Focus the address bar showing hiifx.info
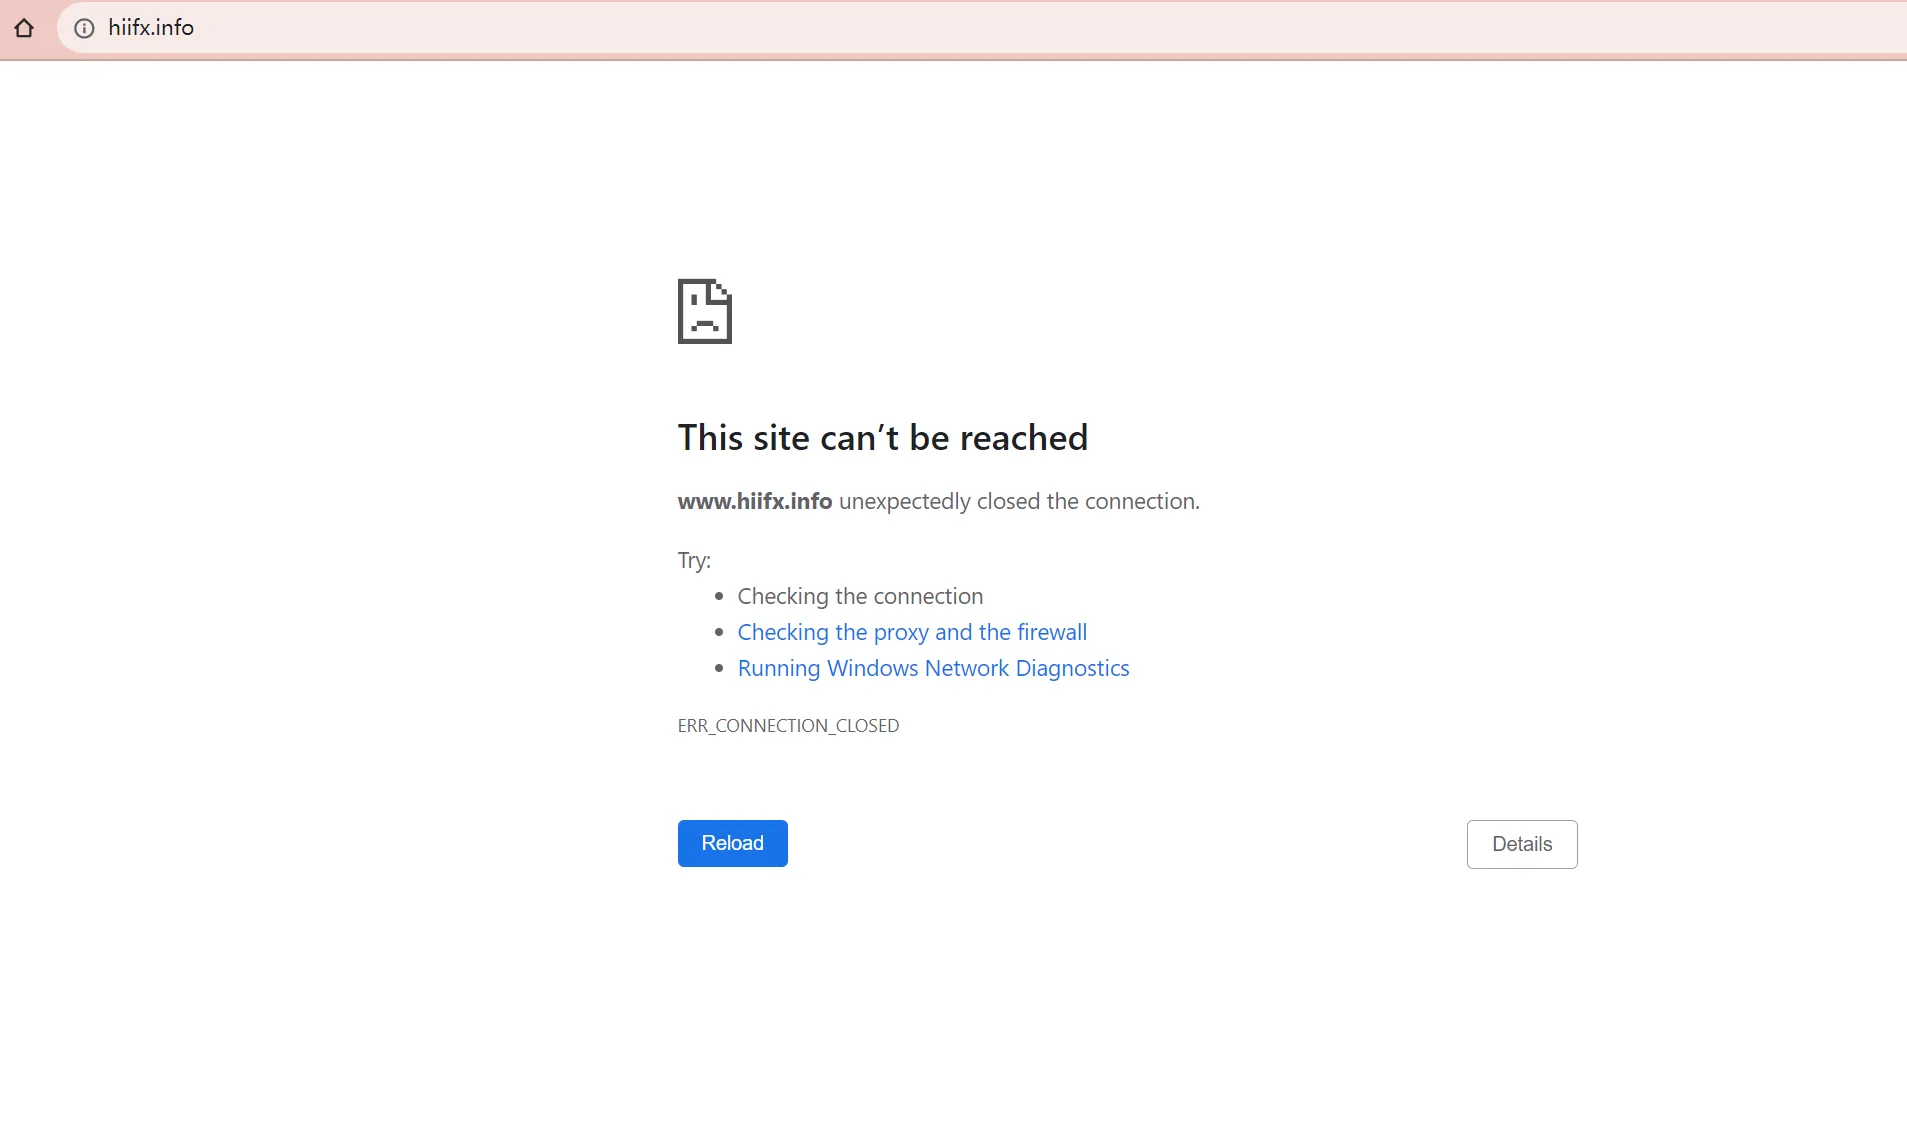This screenshot has width=1907, height=1128. pos(980,28)
